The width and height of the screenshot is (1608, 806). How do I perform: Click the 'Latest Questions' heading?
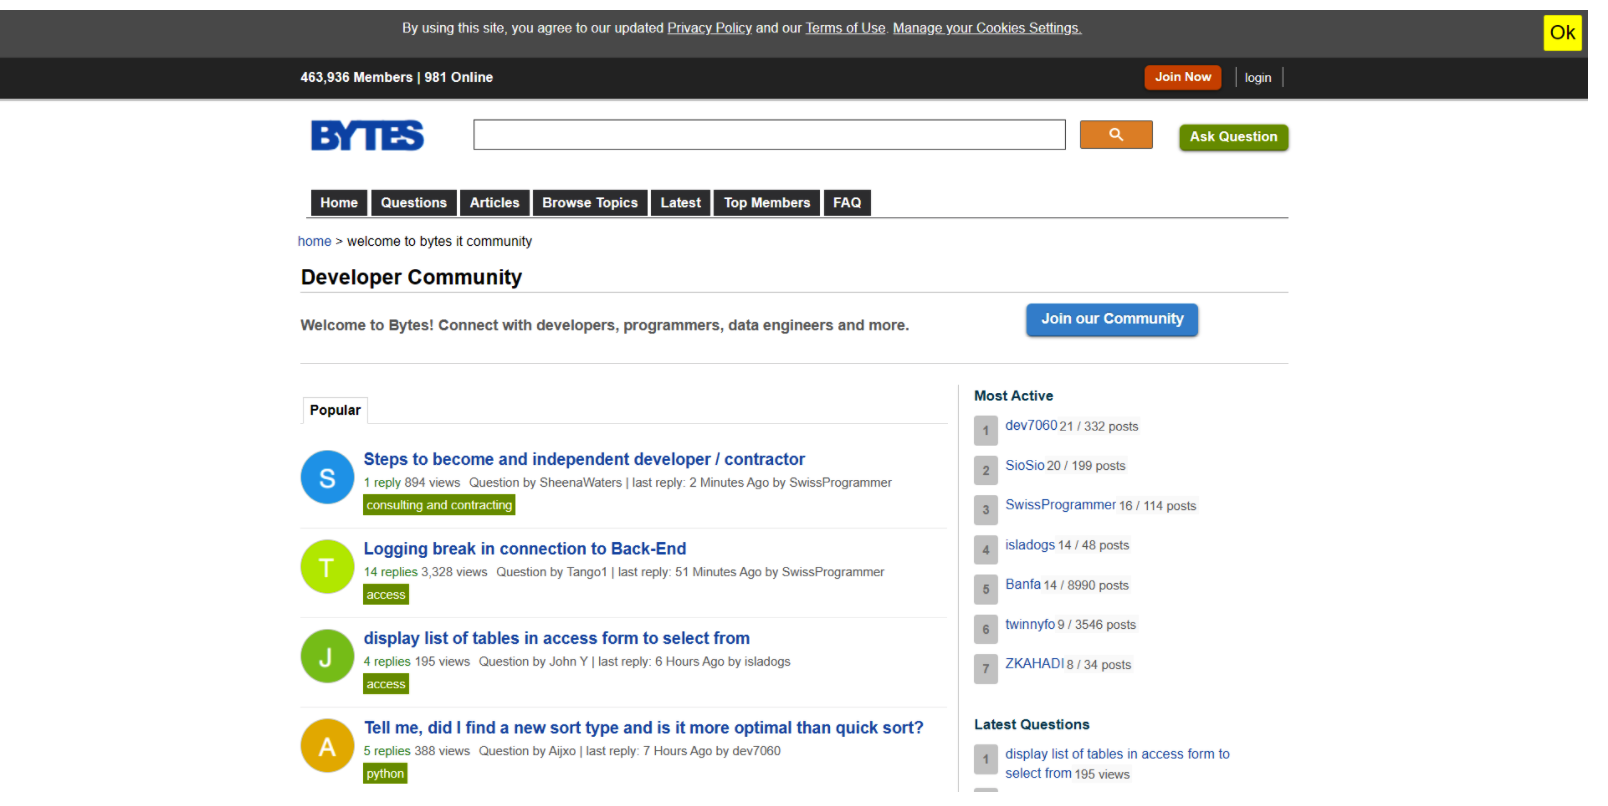tap(1032, 725)
